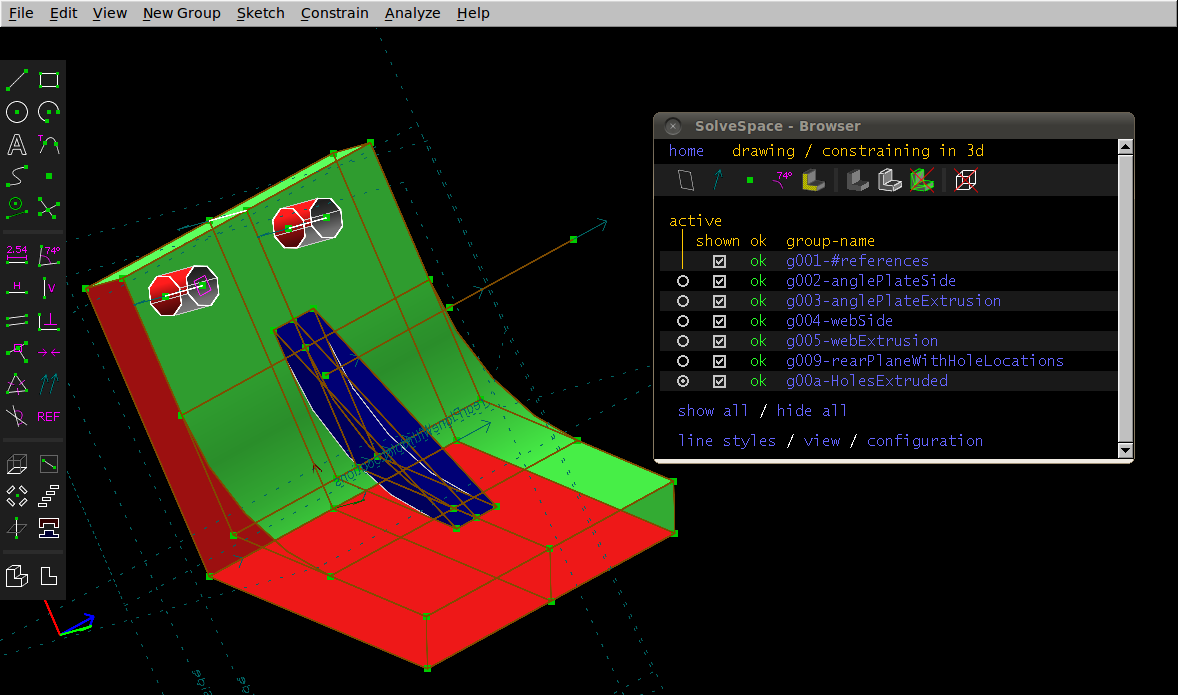This screenshot has height=695, width=1178.
Task: Click the REF reference dimension toggle
Action: pyautogui.click(x=49, y=416)
